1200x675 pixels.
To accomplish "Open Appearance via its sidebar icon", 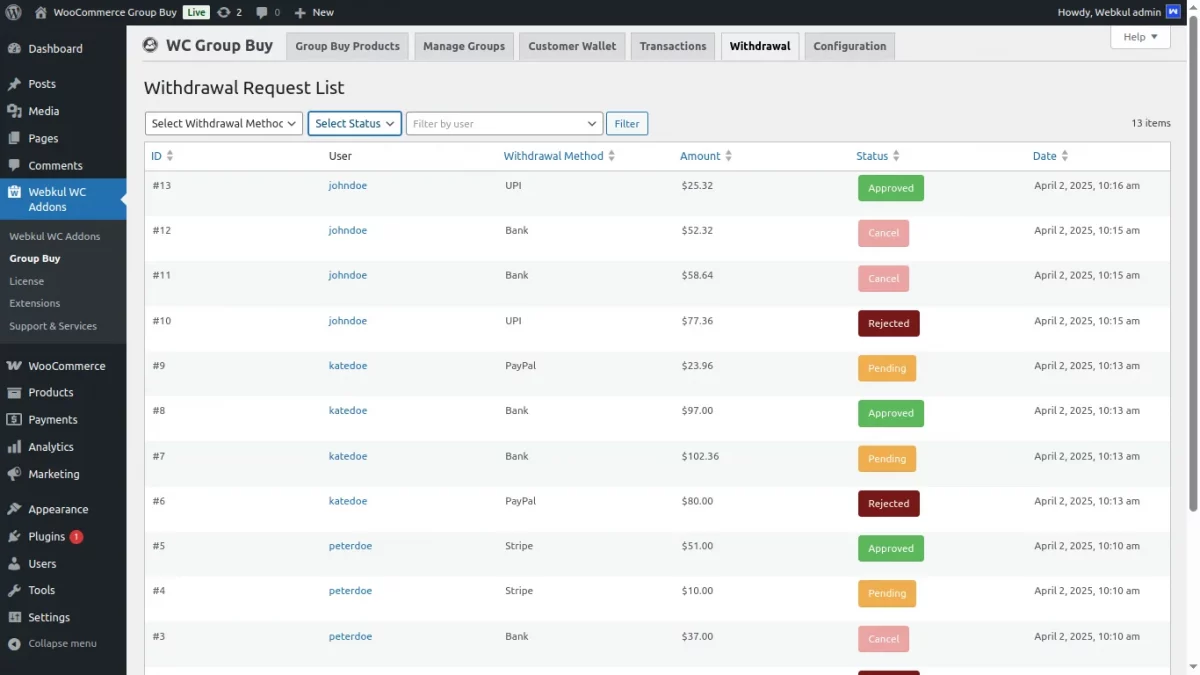I will [16, 508].
